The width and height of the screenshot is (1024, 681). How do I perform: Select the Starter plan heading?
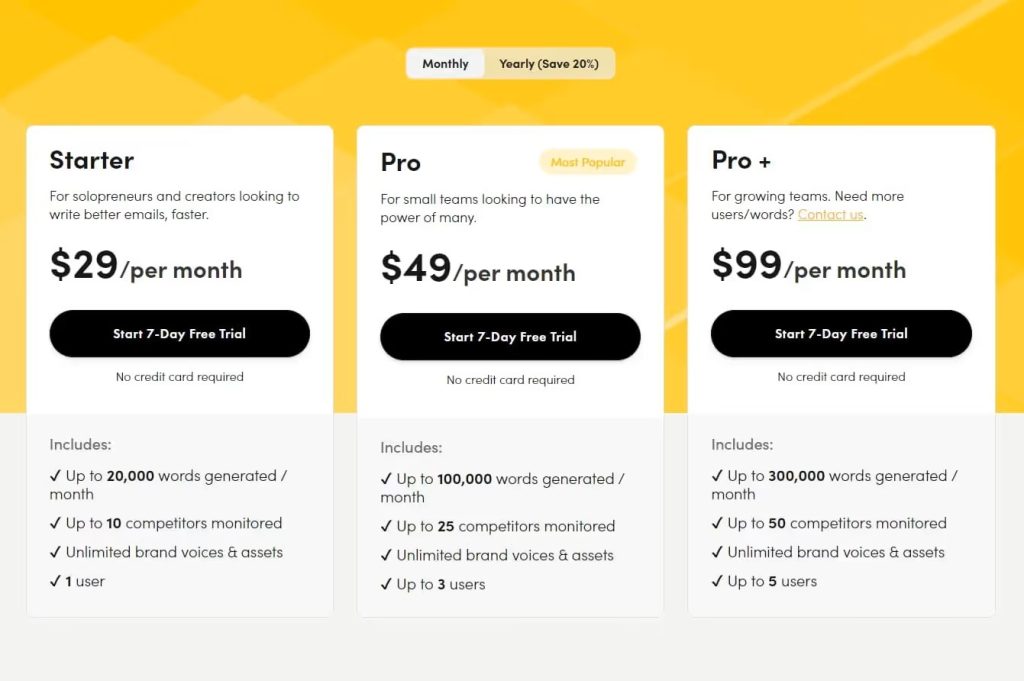pos(92,160)
